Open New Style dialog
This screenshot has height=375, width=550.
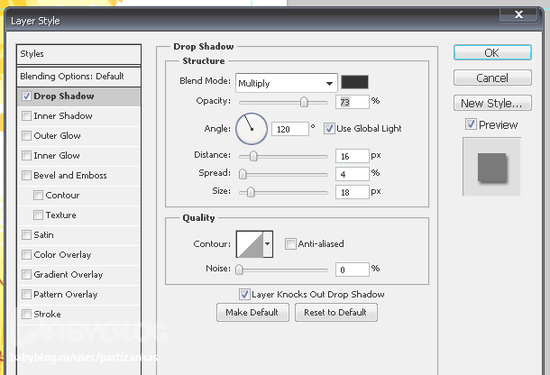pyautogui.click(x=492, y=103)
